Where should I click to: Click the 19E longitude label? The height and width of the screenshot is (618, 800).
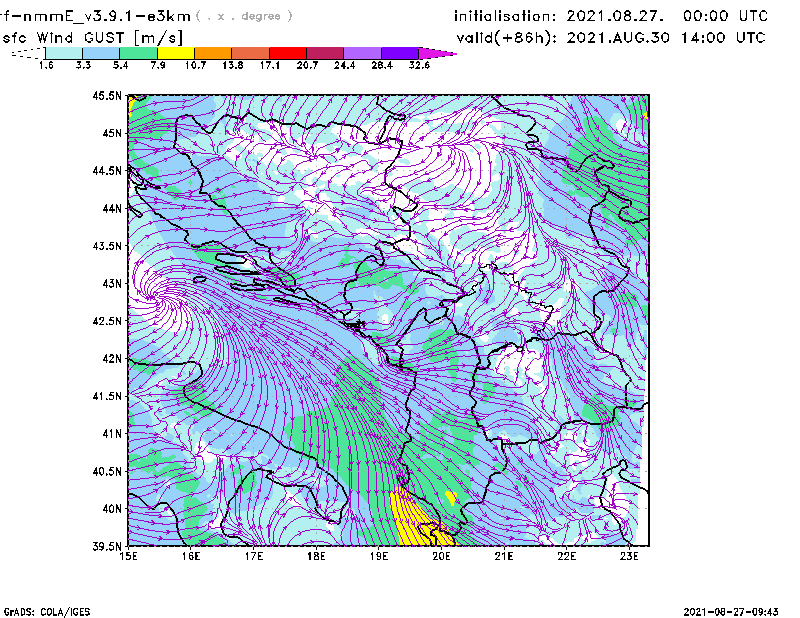tap(379, 556)
